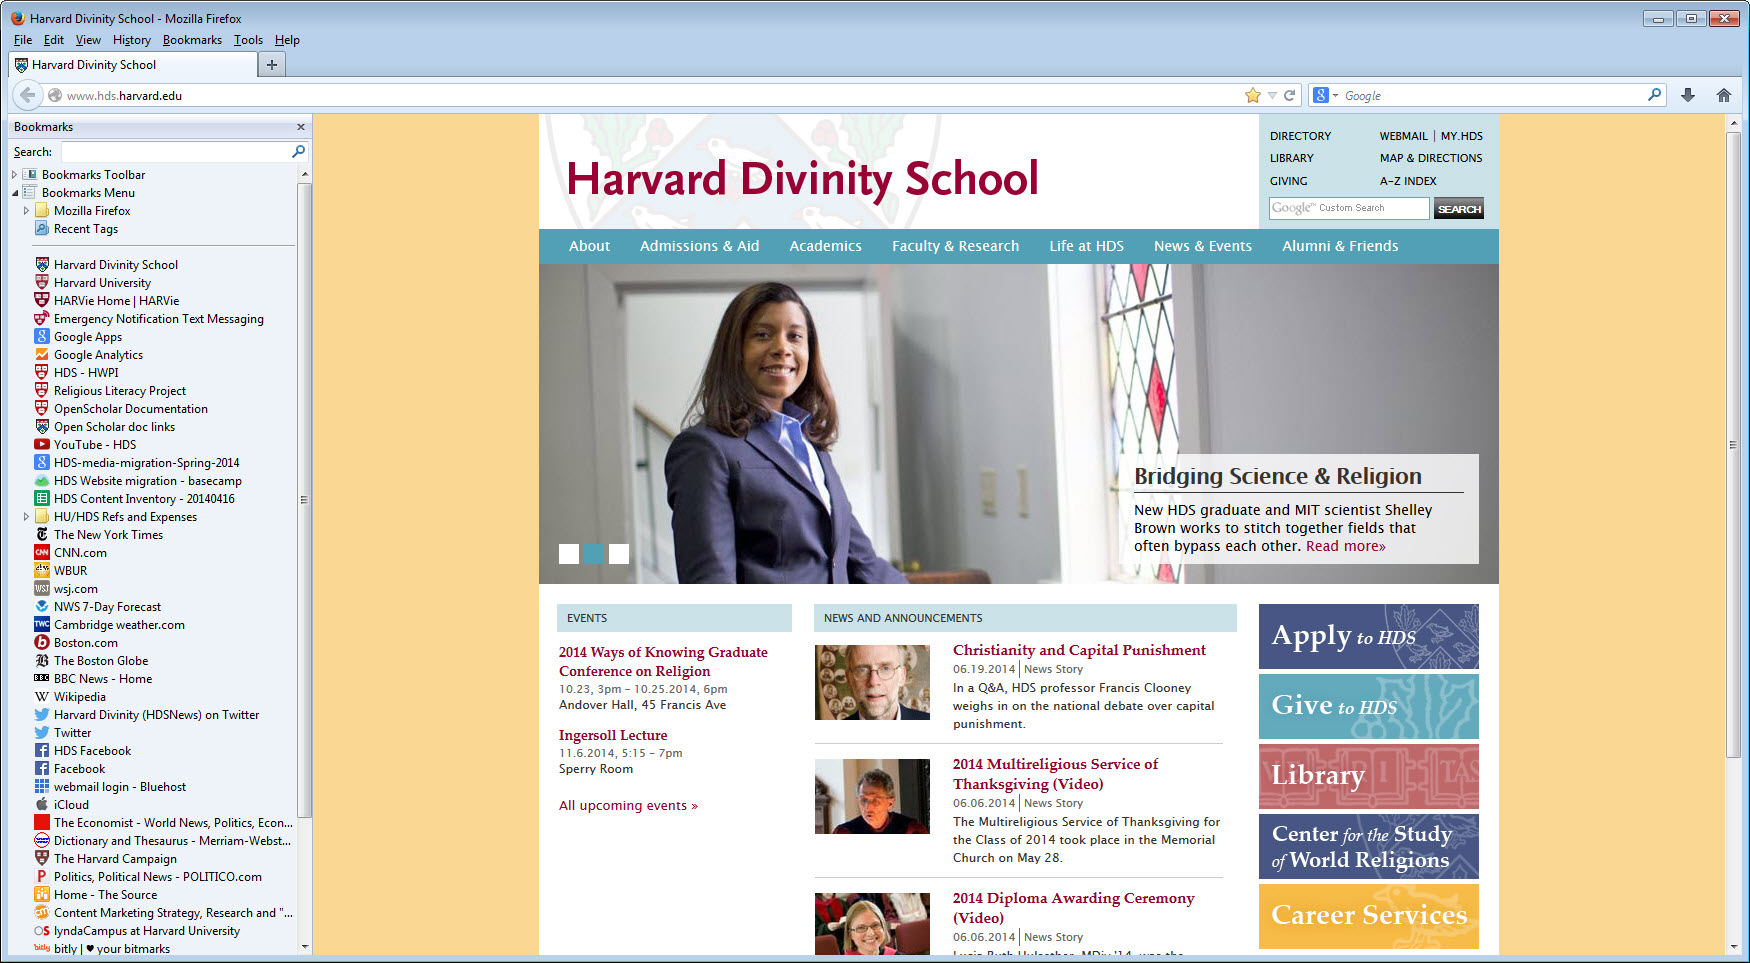Open the Christianity and Capital Punishment story
1750x963 pixels.
tap(1079, 650)
